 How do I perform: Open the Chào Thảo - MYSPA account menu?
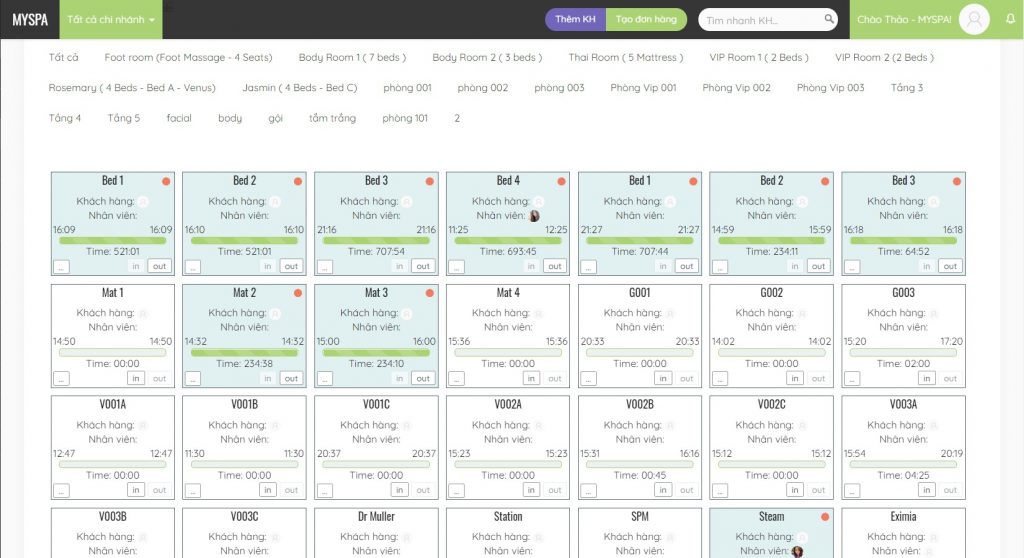(x=904, y=20)
